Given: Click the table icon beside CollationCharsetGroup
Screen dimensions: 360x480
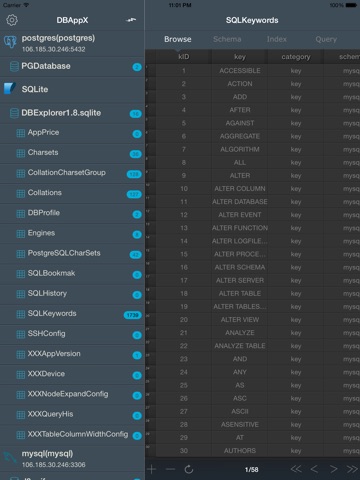Looking at the screenshot, I should (x=21, y=173).
